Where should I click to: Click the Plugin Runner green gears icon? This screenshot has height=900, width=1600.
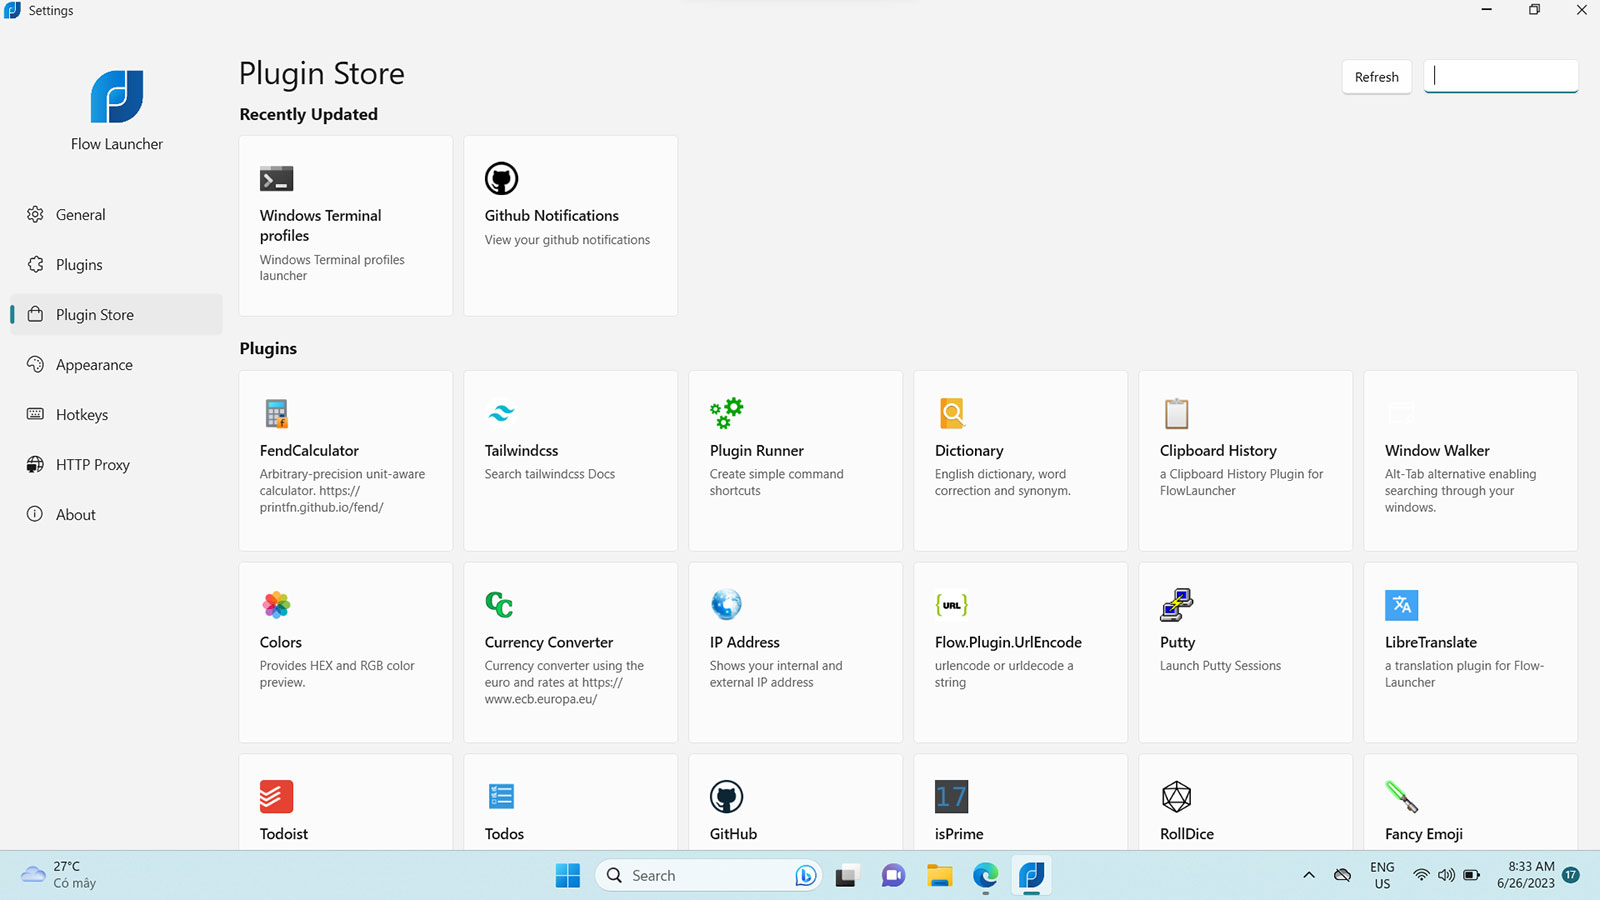pyautogui.click(x=727, y=413)
